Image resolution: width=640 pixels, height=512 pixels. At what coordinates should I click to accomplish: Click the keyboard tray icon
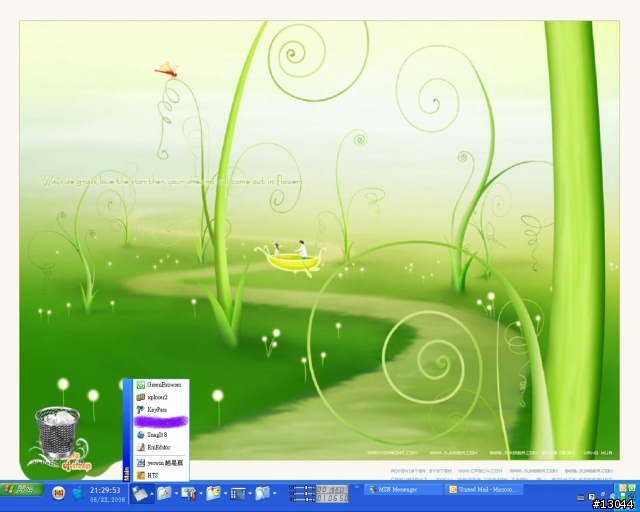tap(580, 498)
